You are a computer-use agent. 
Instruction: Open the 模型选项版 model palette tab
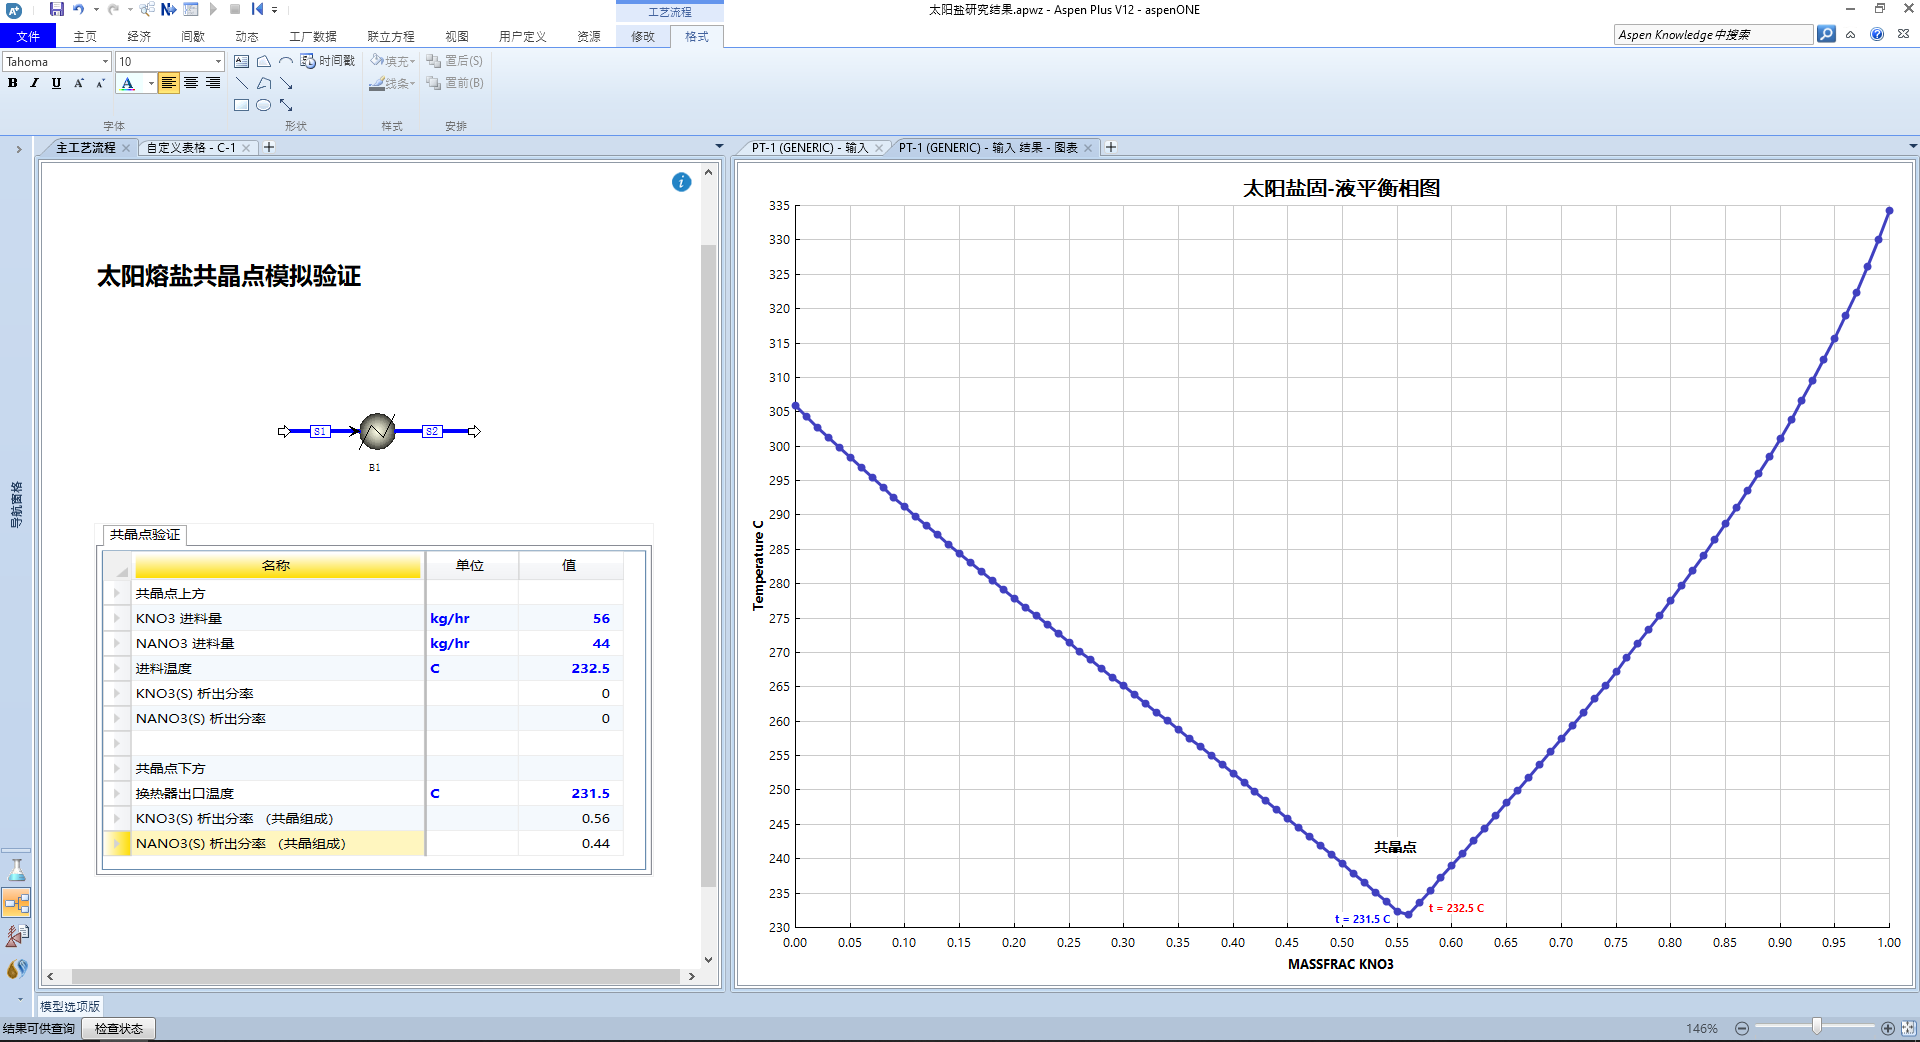click(x=70, y=1006)
